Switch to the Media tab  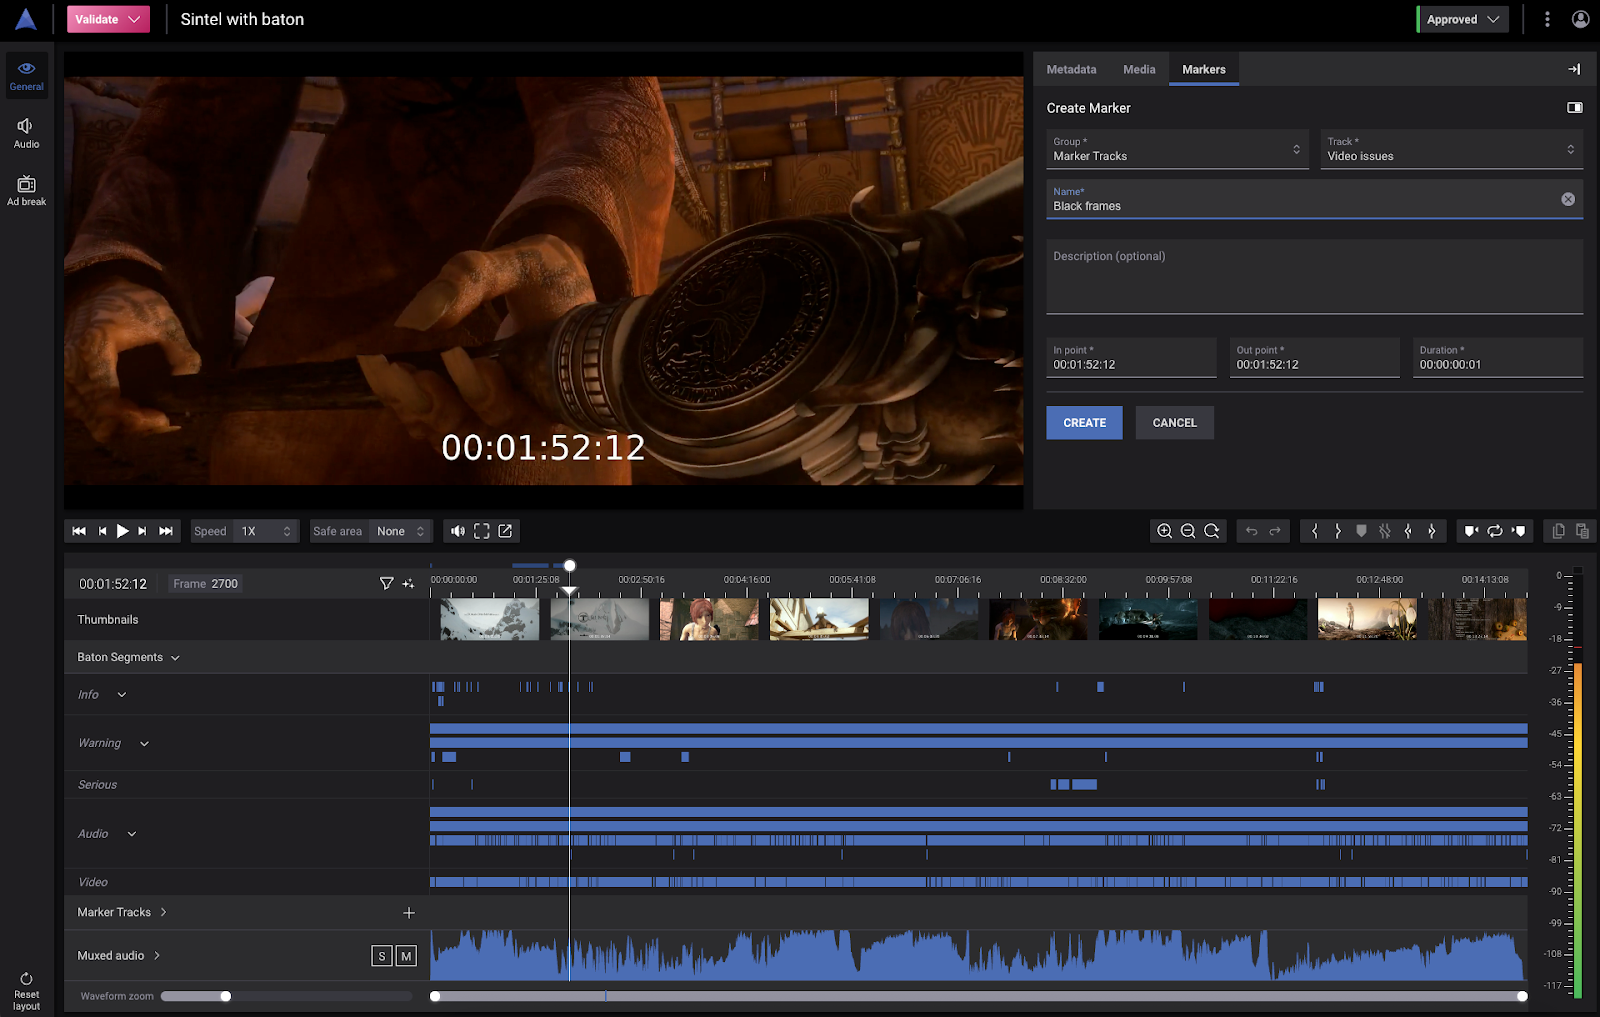coord(1139,69)
